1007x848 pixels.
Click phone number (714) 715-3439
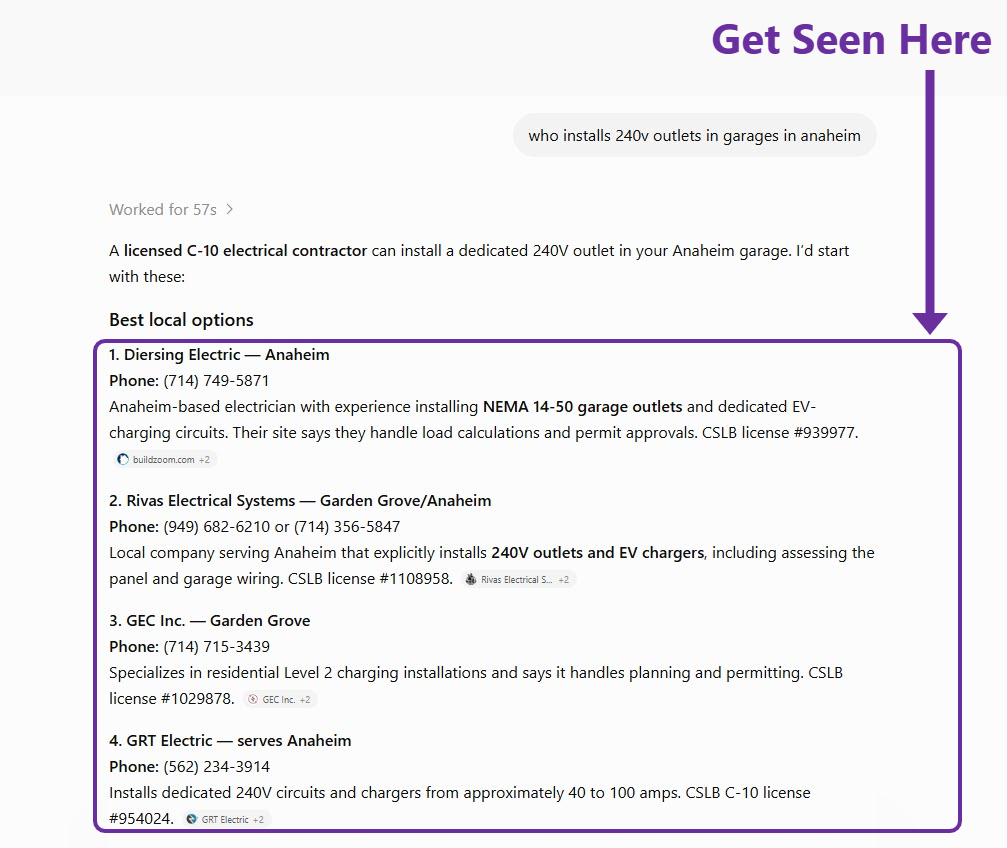click(216, 647)
